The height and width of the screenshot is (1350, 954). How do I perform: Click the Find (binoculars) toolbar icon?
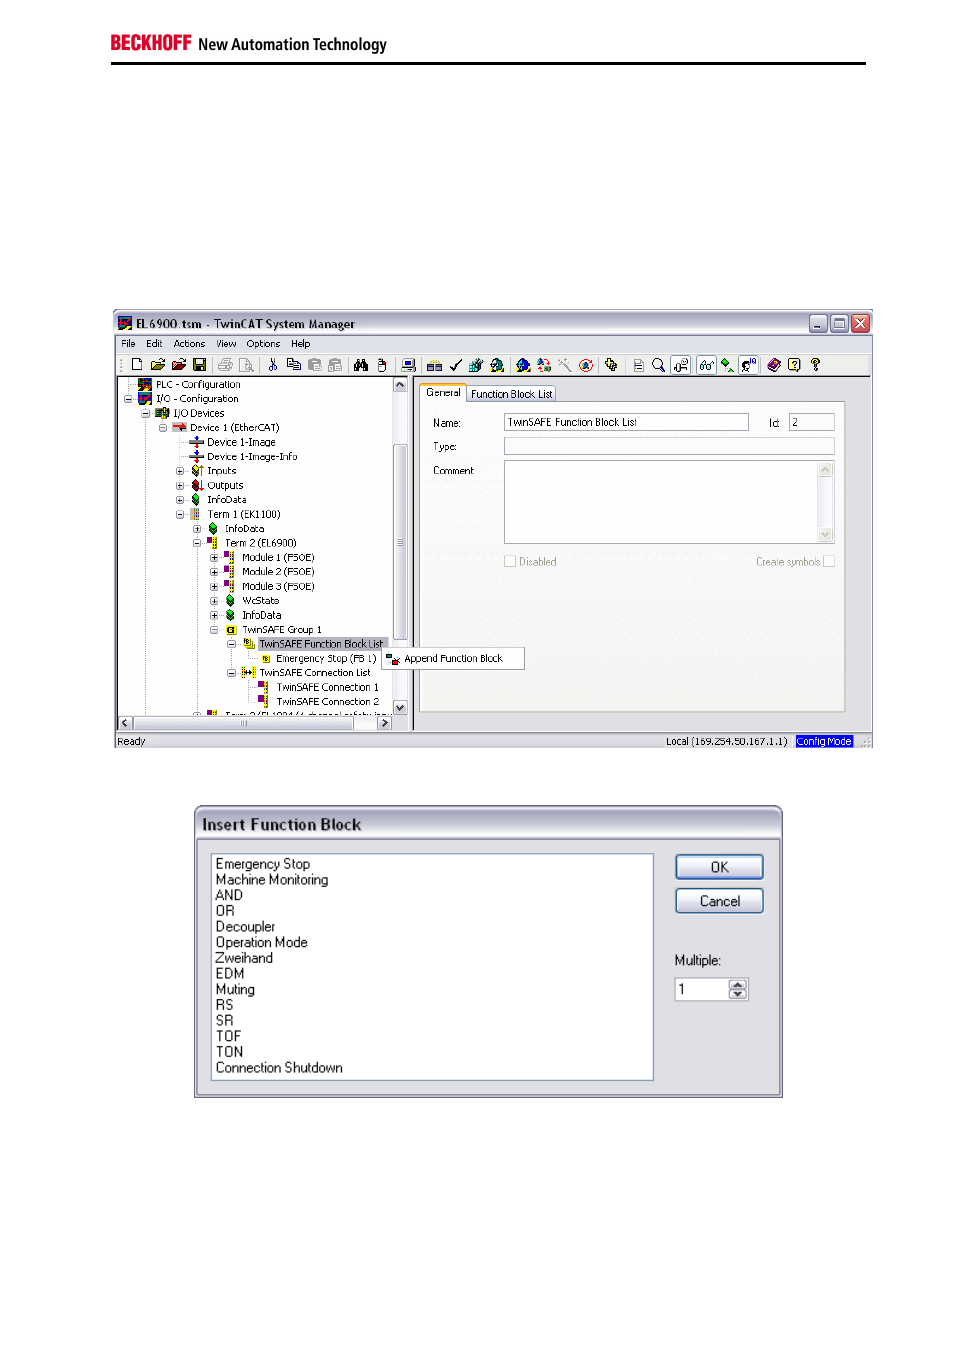(361, 365)
